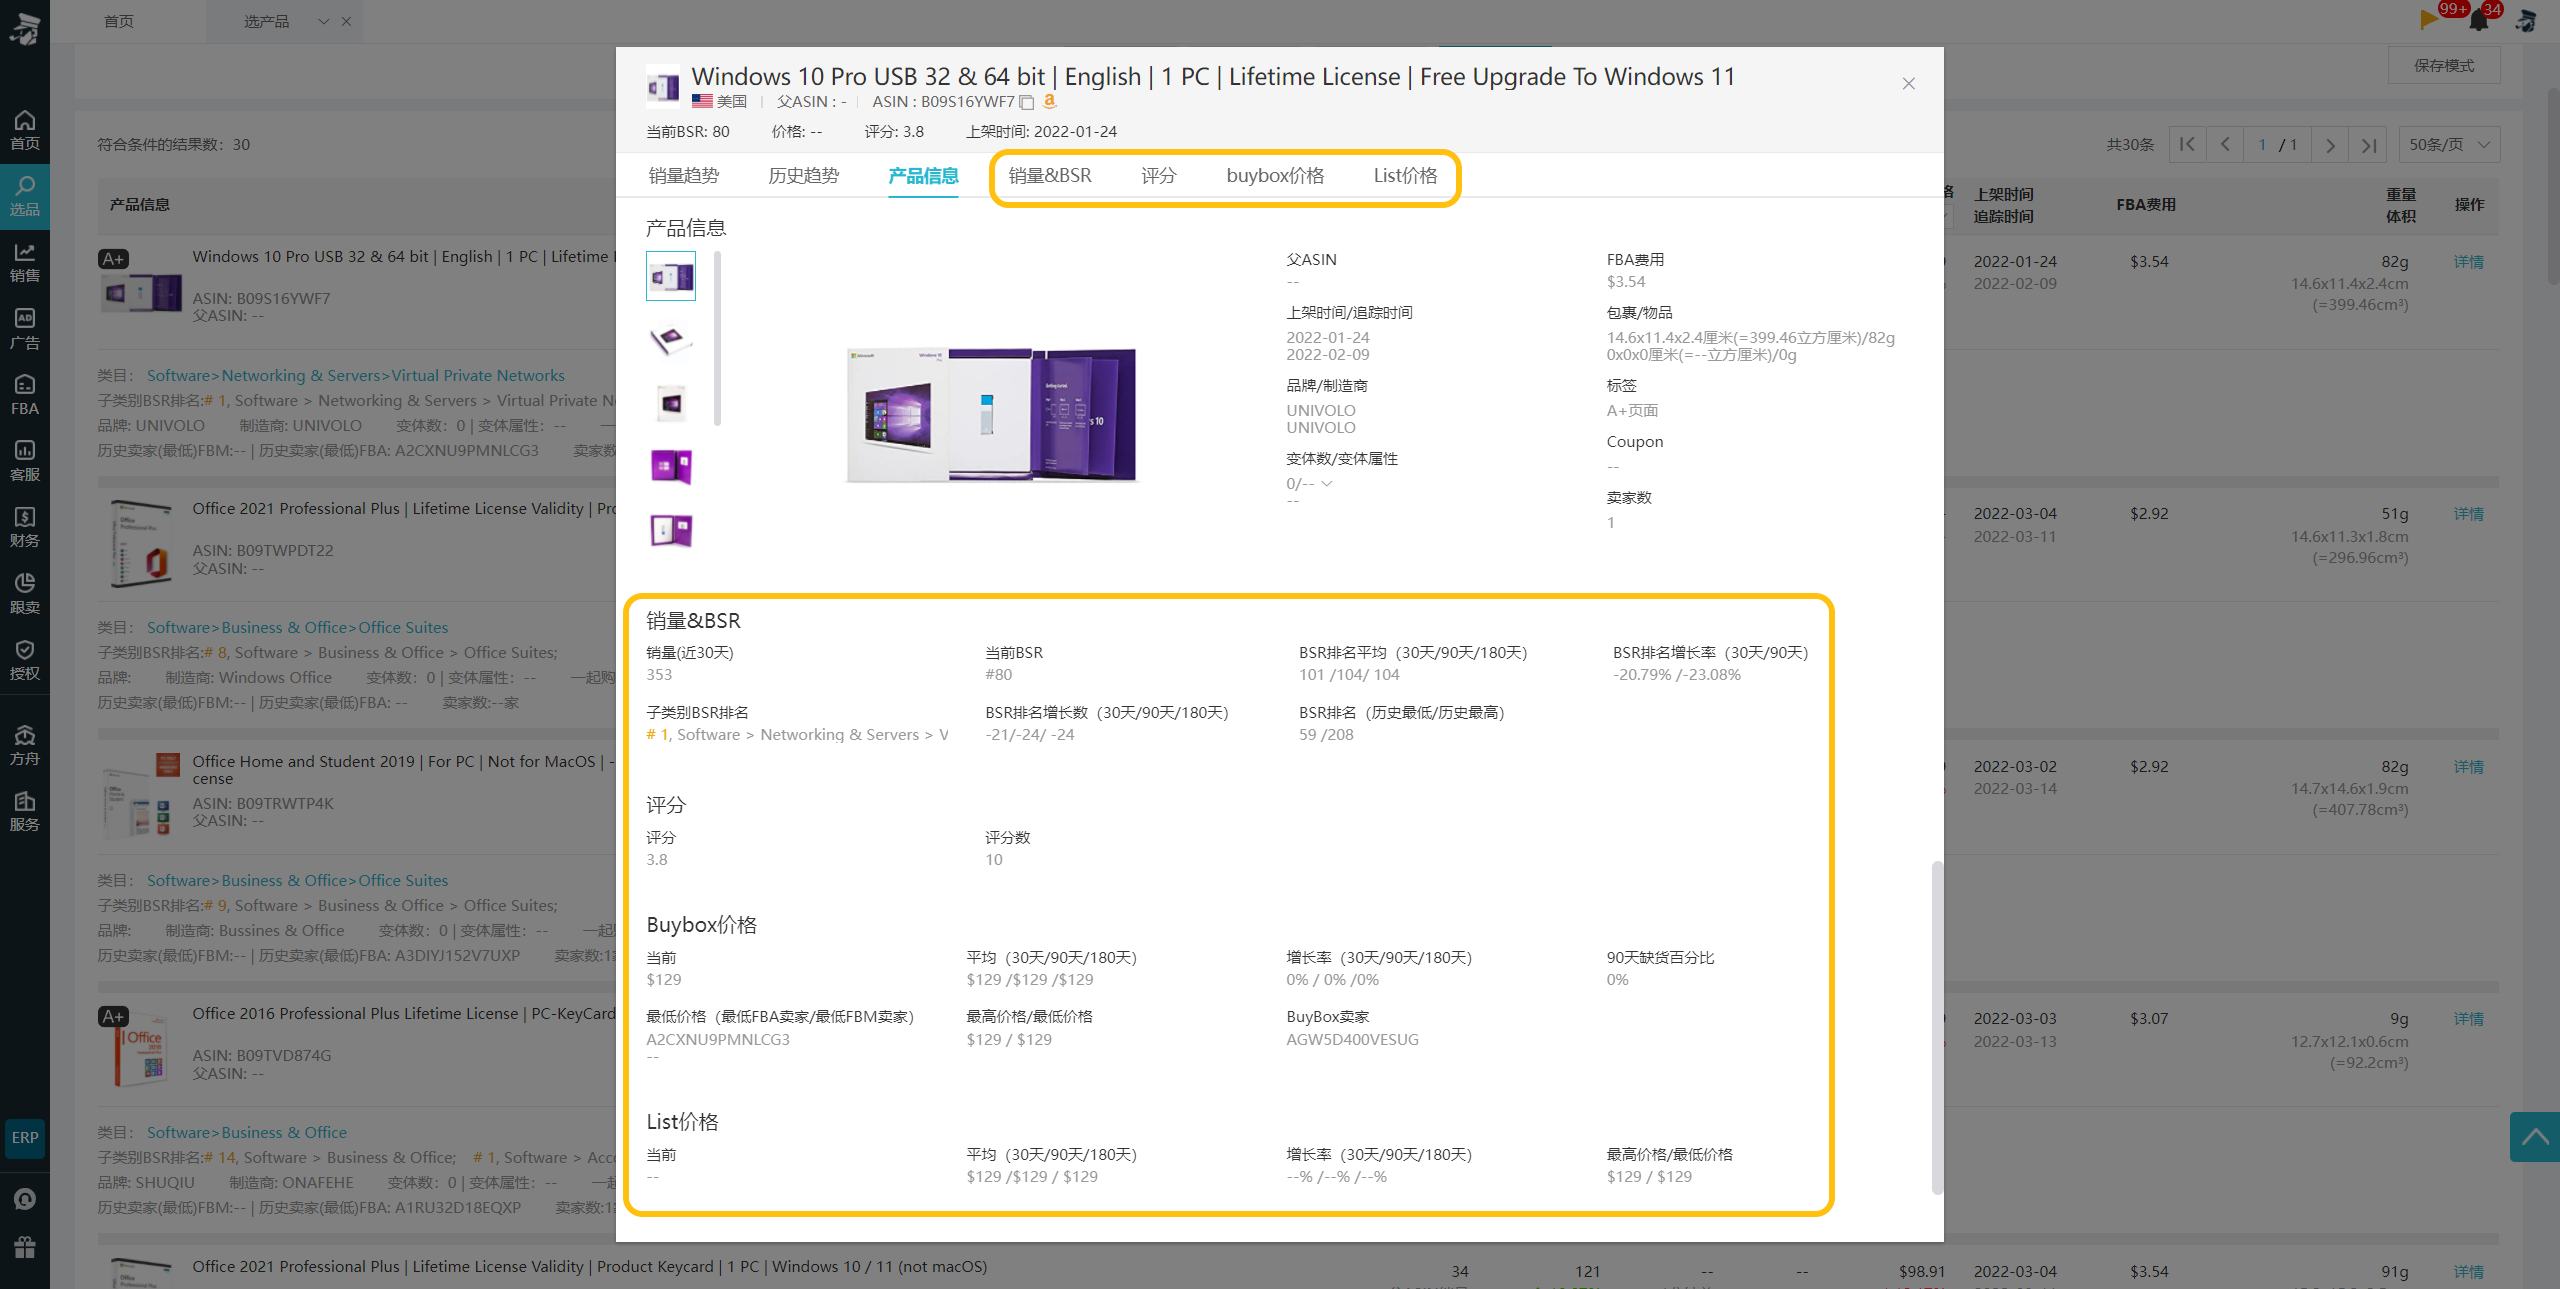Open the Virtual Private Networks category link

tap(477, 376)
